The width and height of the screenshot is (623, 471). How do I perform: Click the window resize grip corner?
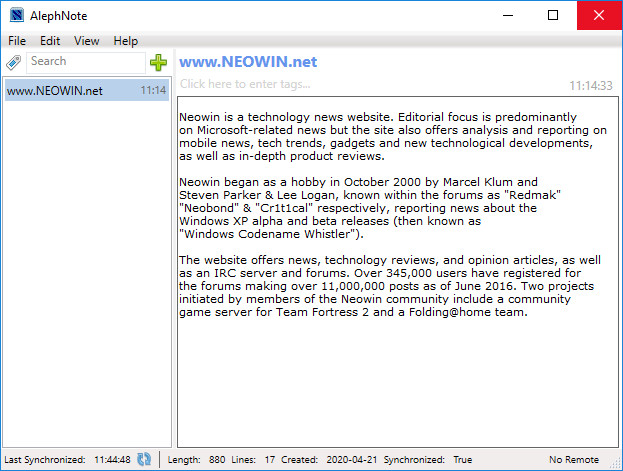click(x=616, y=464)
